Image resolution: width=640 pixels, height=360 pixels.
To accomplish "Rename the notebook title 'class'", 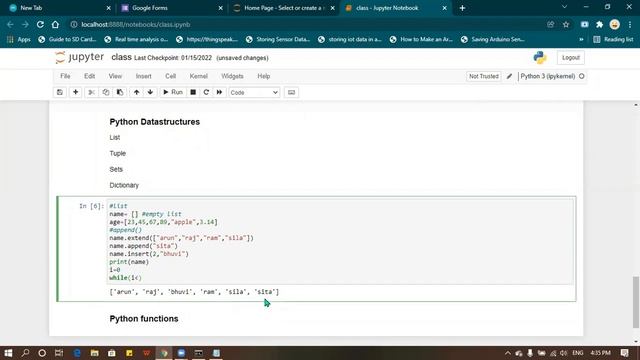I will pos(121,58).
